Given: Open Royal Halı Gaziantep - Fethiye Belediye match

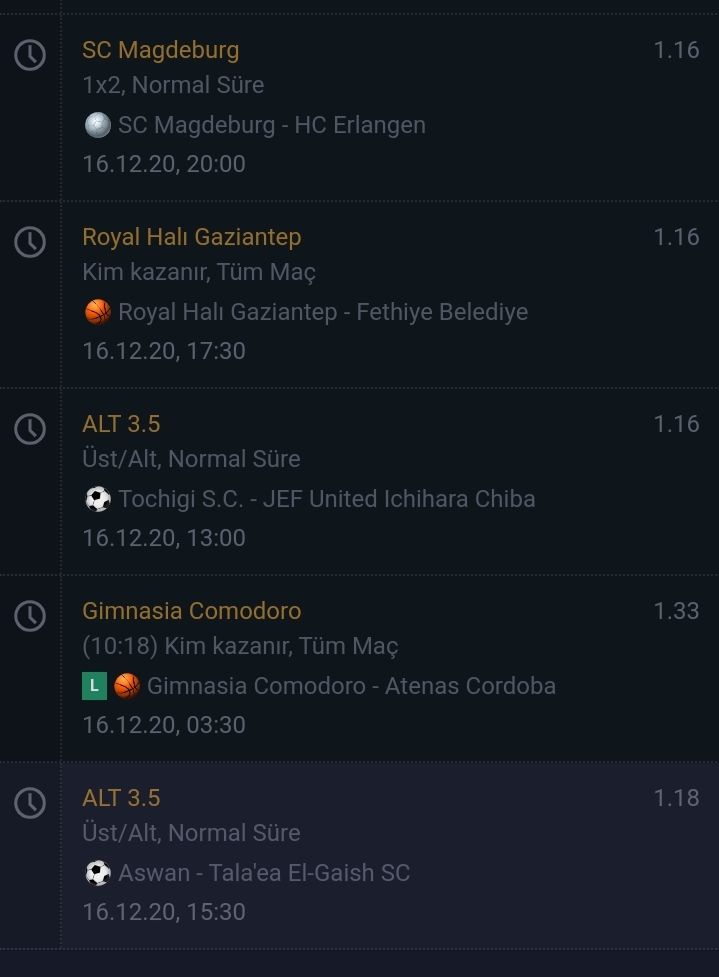Looking at the screenshot, I should point(323,312).
